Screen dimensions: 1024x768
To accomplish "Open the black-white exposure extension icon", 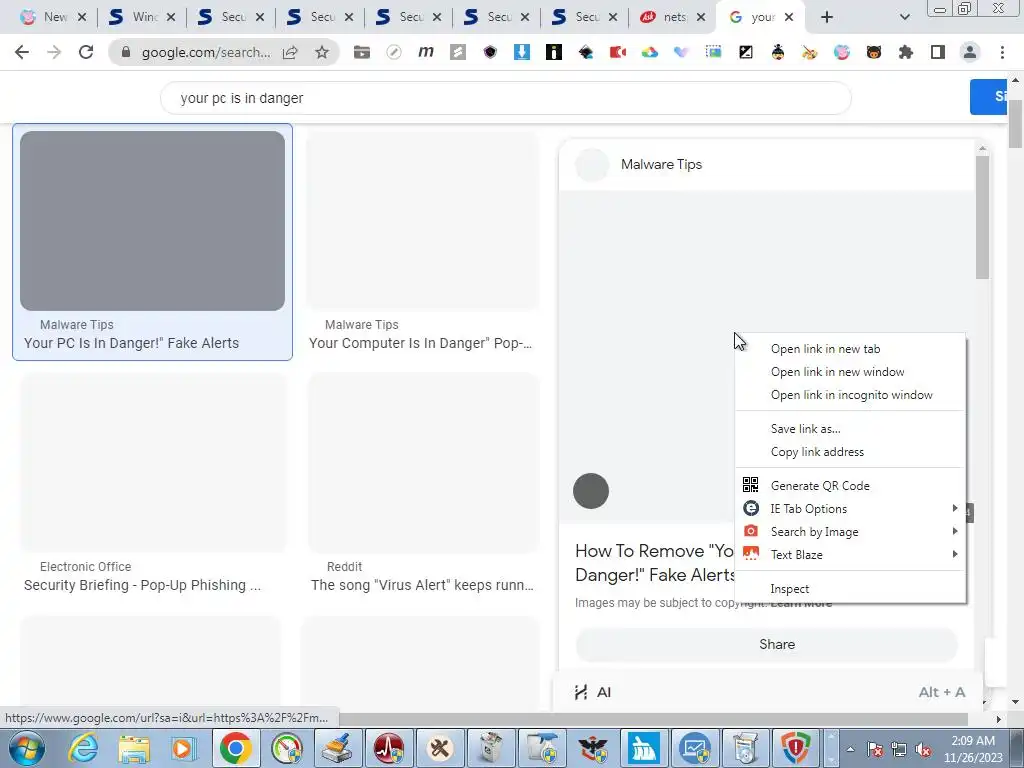I will coord(746,52).
